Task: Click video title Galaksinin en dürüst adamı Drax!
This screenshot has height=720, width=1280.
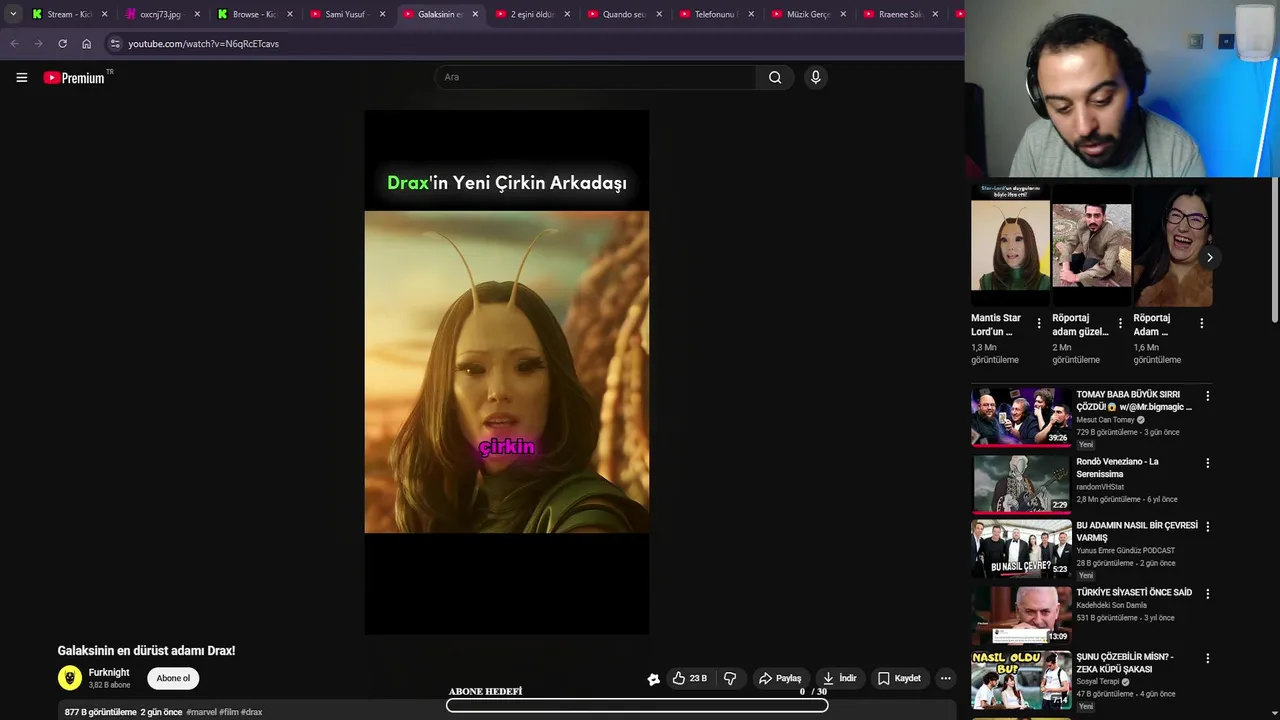Action: tap(146, 650)
